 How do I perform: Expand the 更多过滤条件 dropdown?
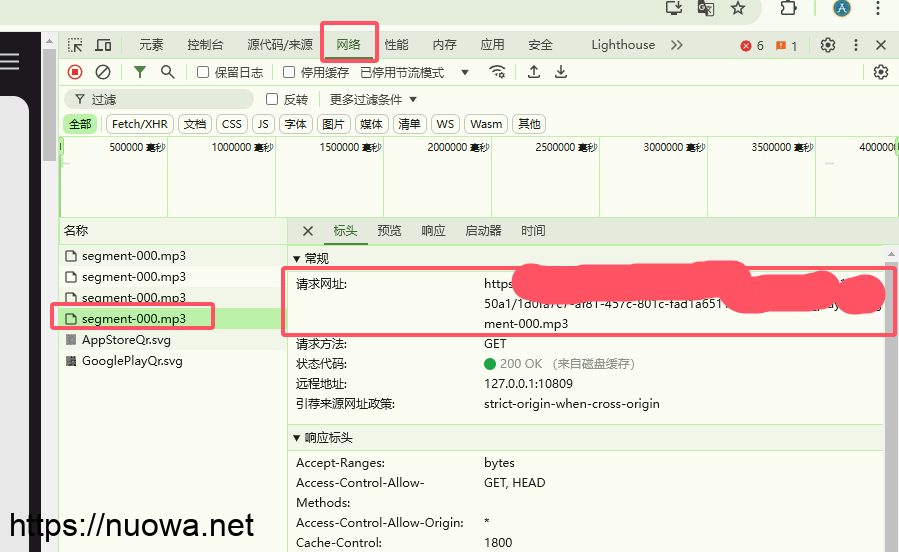[x=373, y=99]
